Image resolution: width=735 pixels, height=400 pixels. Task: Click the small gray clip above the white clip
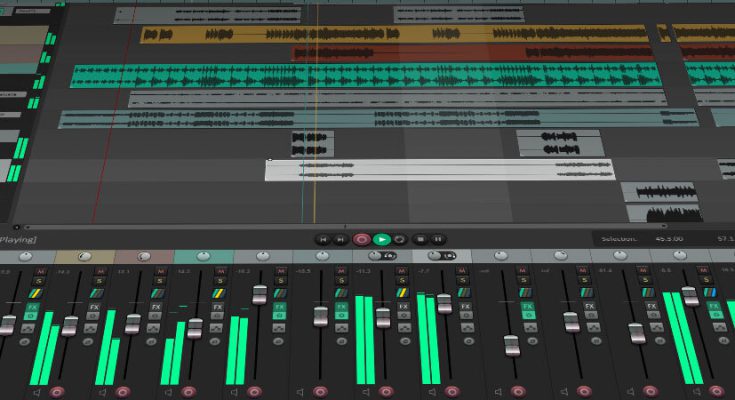tap(311, 142)
